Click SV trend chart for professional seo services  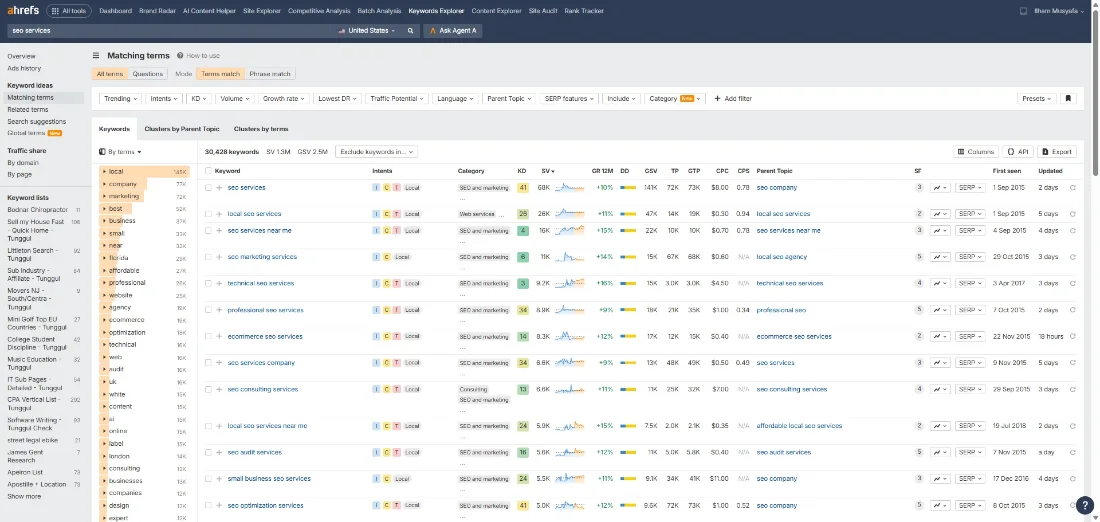[x=570, y=310]
